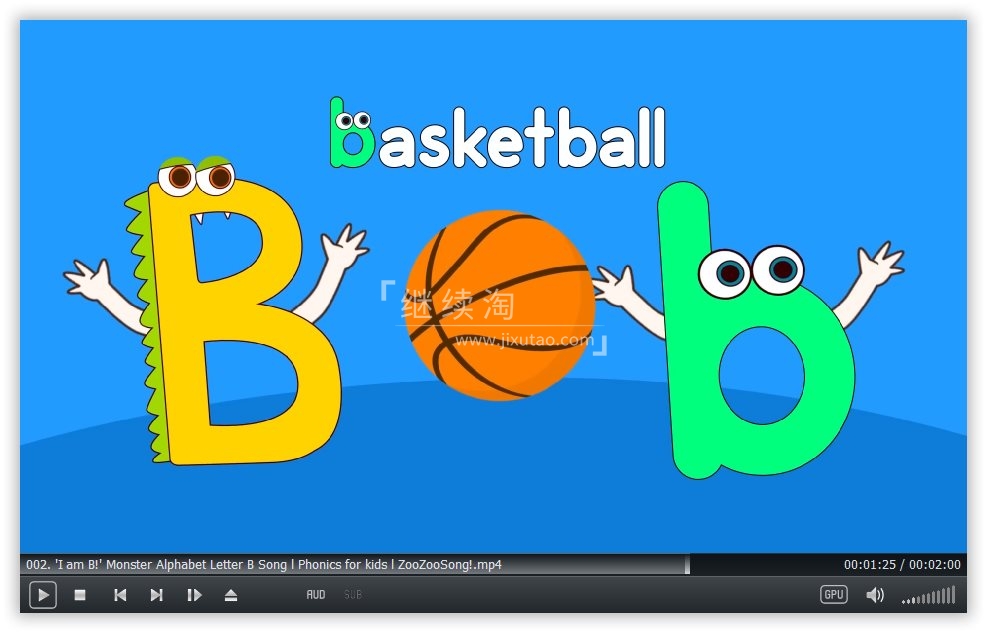The image size is (987, 633).
Task: Mute the sound with the speaker icon
Action: (874, 595)
